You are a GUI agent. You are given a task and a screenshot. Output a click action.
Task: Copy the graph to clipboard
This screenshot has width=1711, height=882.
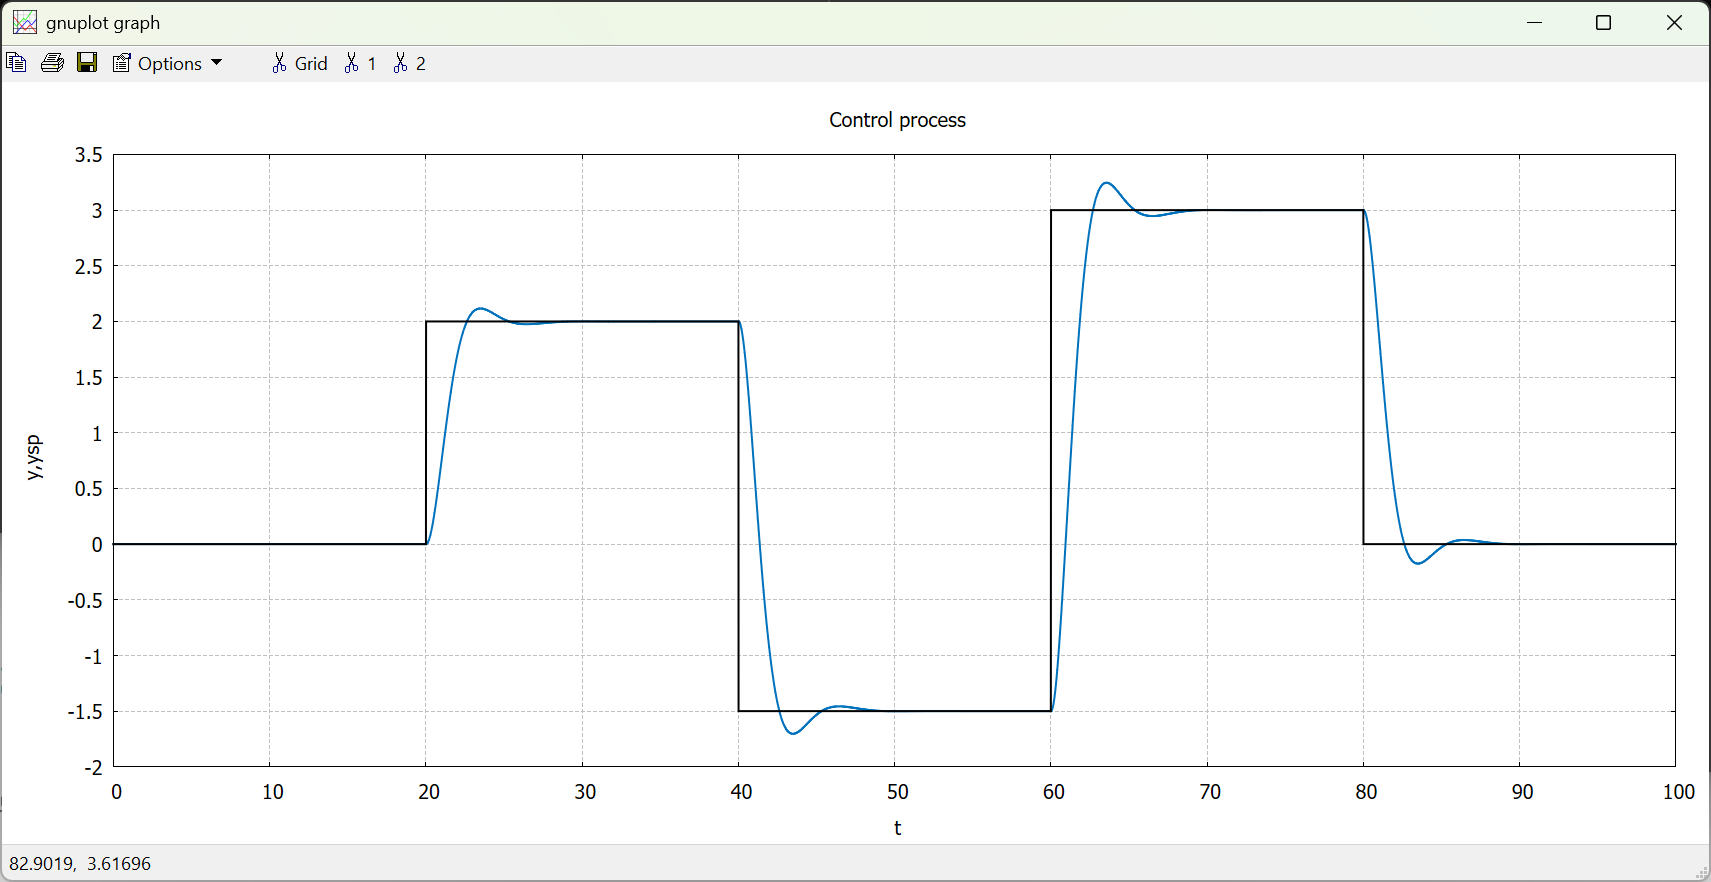point(16,63)
